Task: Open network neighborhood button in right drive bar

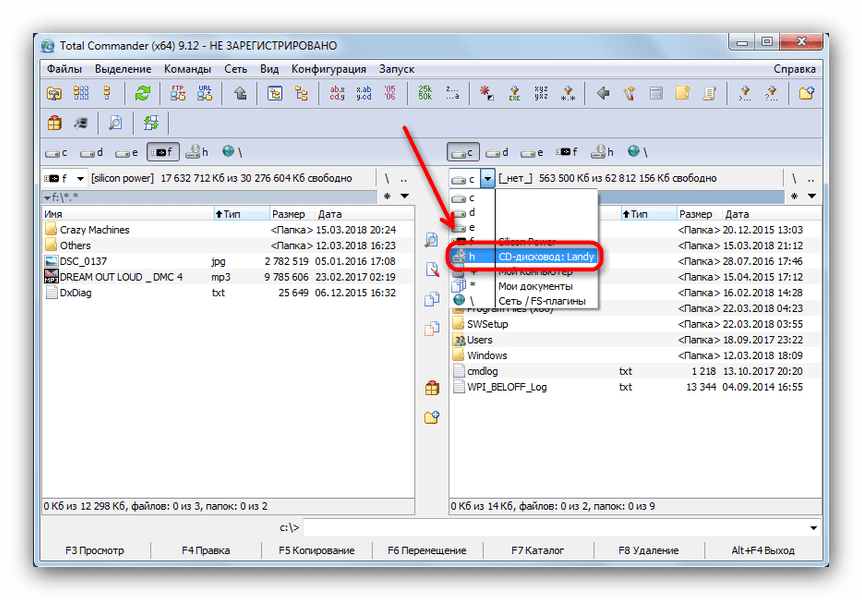Action: pos(636,152)
